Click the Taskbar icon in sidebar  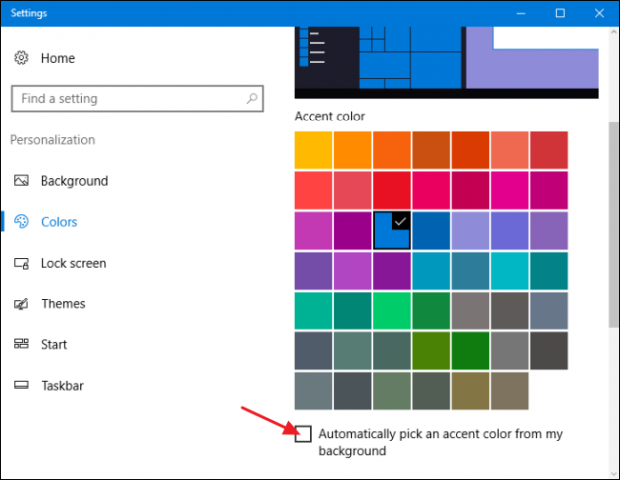click(x=21, y=385)
